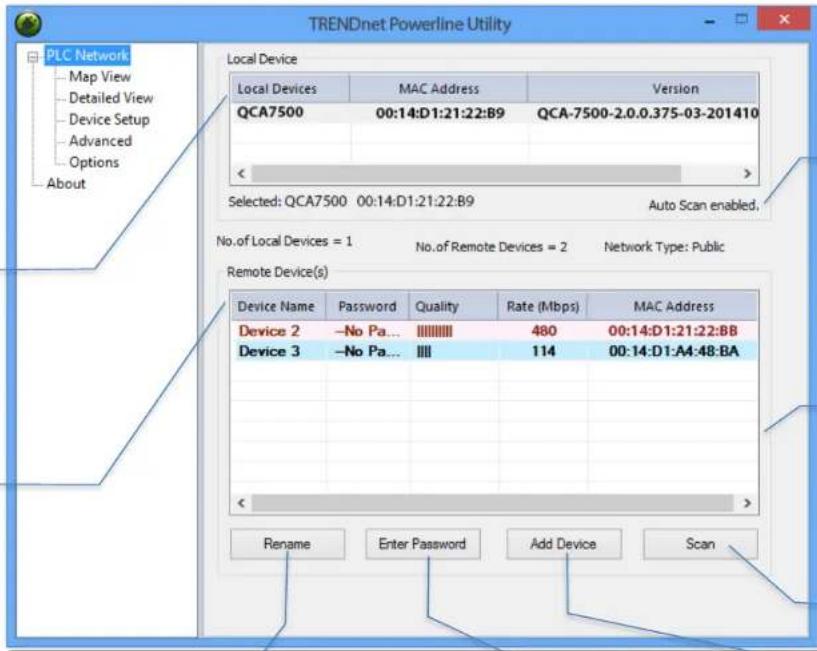Sort by Local Devices column header
This screenshot has height=651, width=817.
pyautogui.click(x=290, y=89)
